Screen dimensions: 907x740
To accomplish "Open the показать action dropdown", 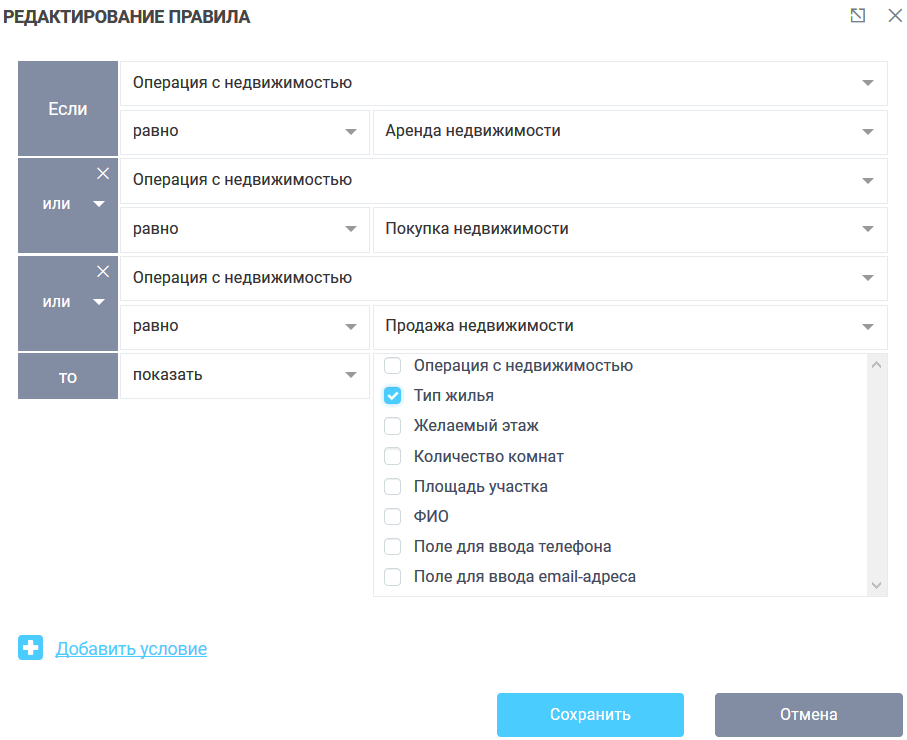I will pos(352,376).
